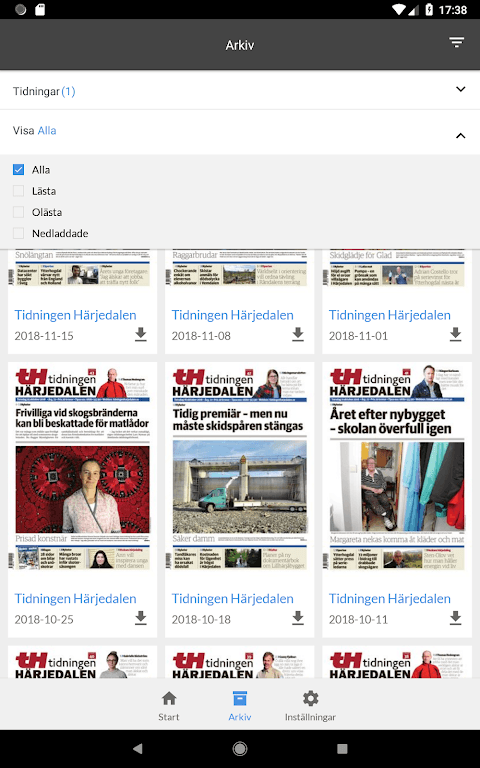Open Tidningen Härjedalen title dated 2018-10-25
The image size is (480, 768).
[x=75, y=599]
